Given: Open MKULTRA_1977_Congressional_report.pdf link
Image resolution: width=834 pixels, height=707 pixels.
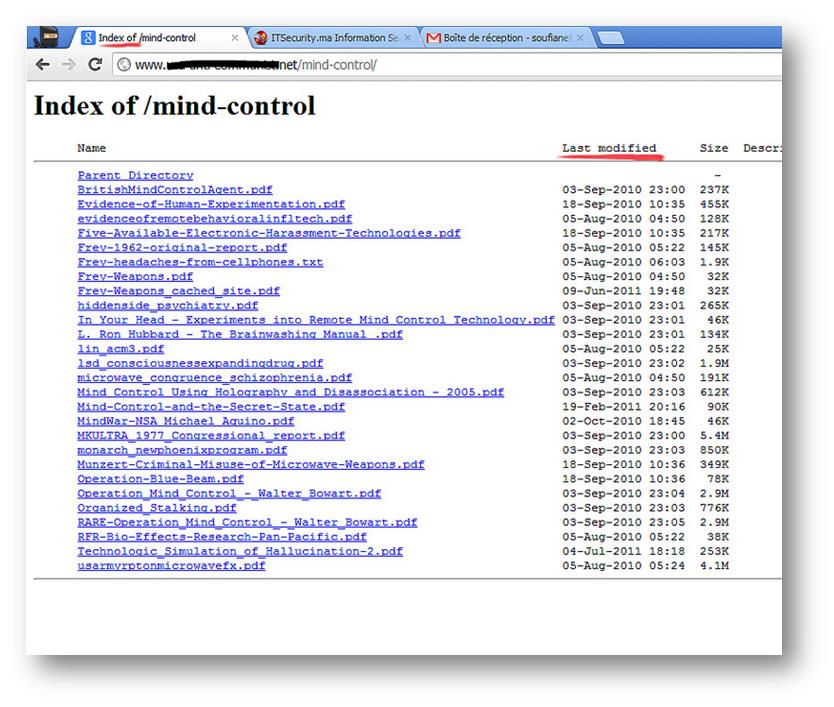Looking at the screenshot, I should (210, 436).
